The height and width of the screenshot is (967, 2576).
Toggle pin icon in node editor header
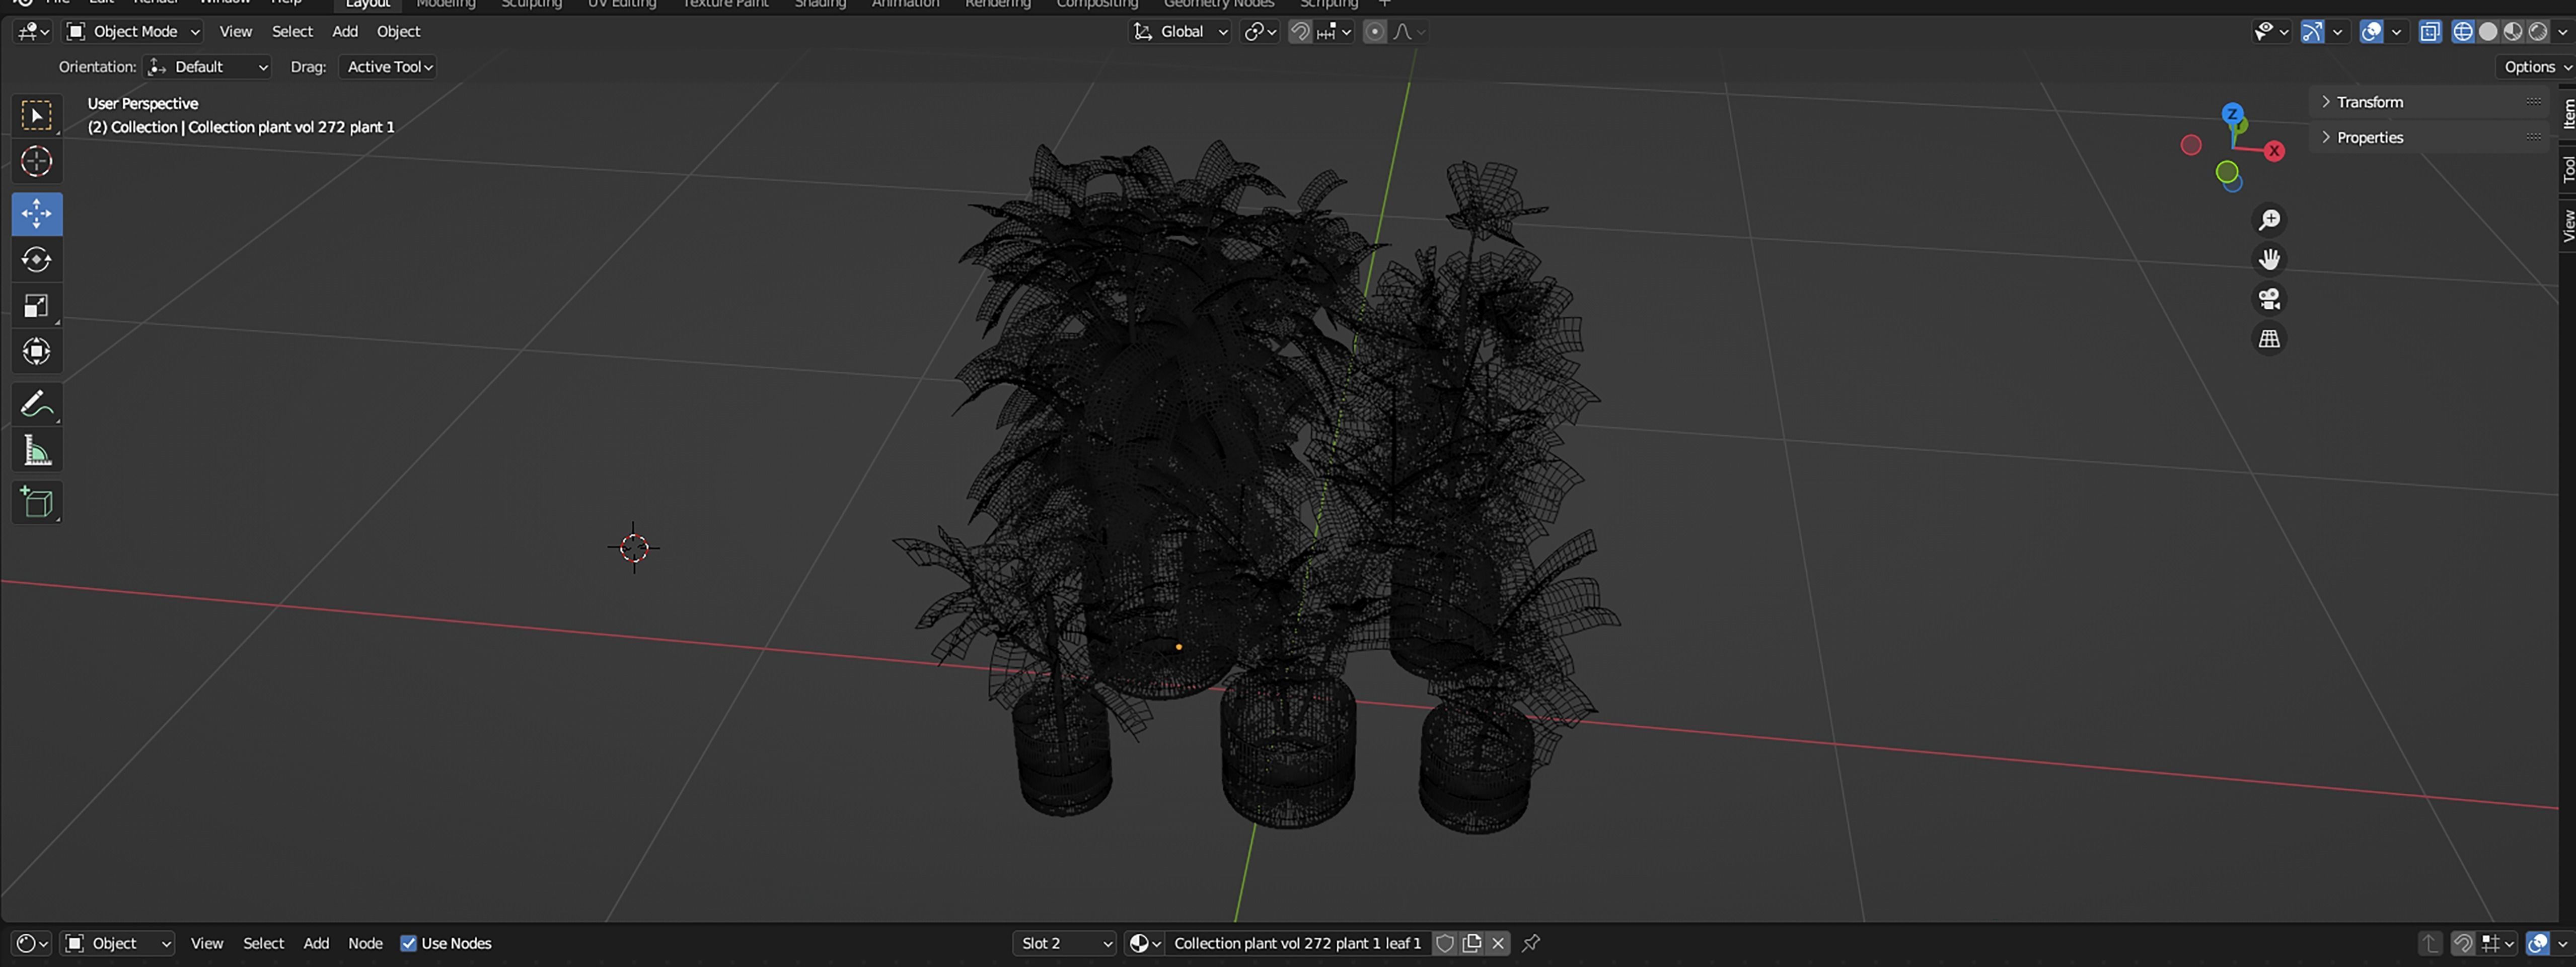coord(1530,943)
